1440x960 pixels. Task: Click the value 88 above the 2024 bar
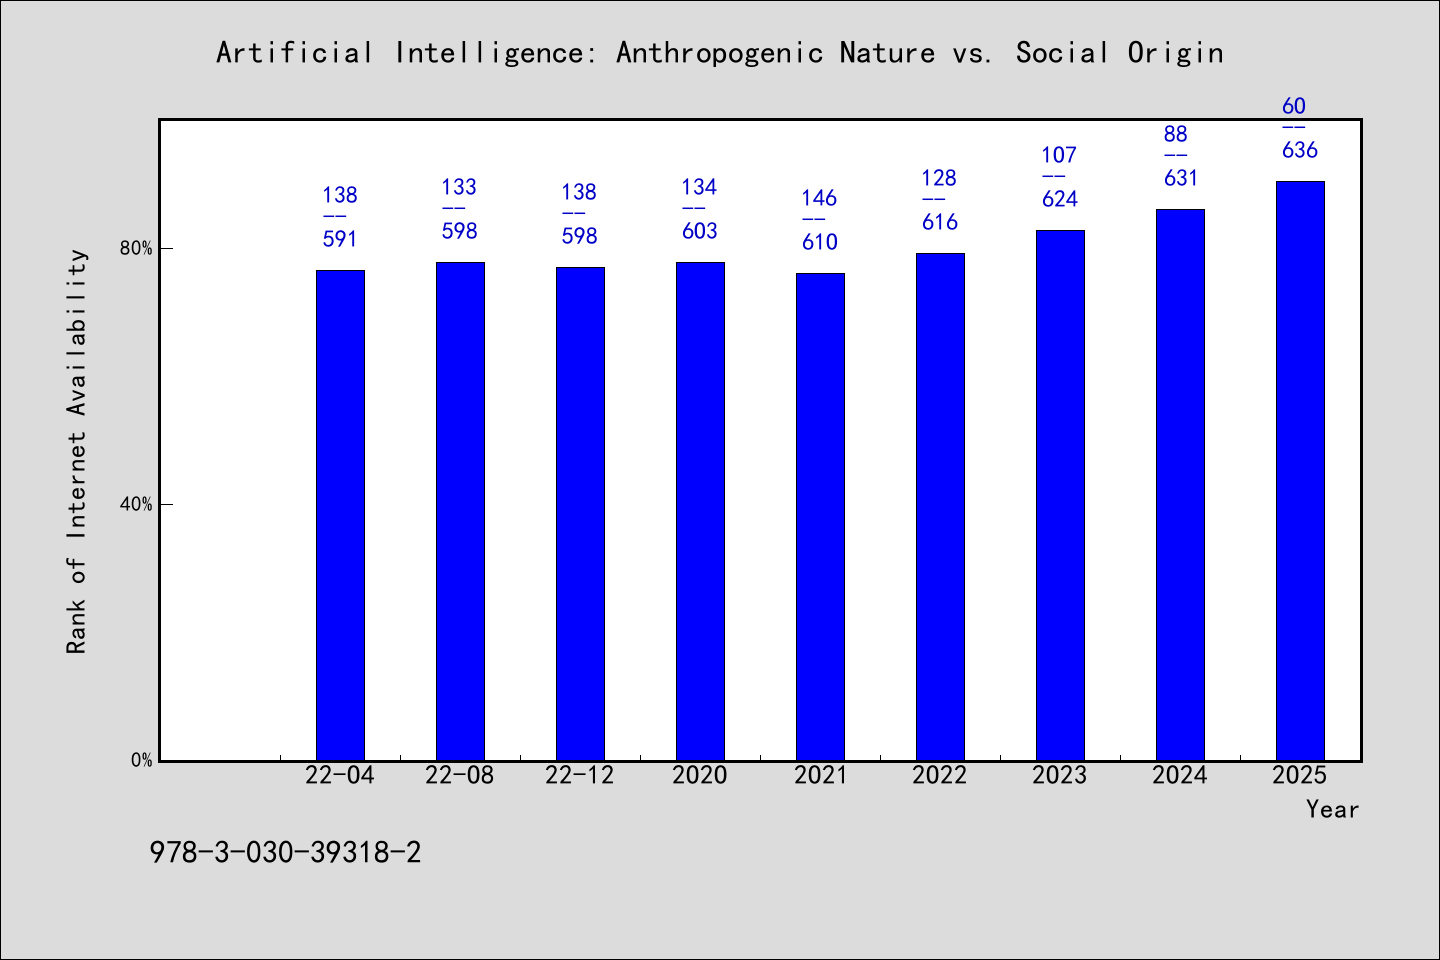coord(1176,134)
